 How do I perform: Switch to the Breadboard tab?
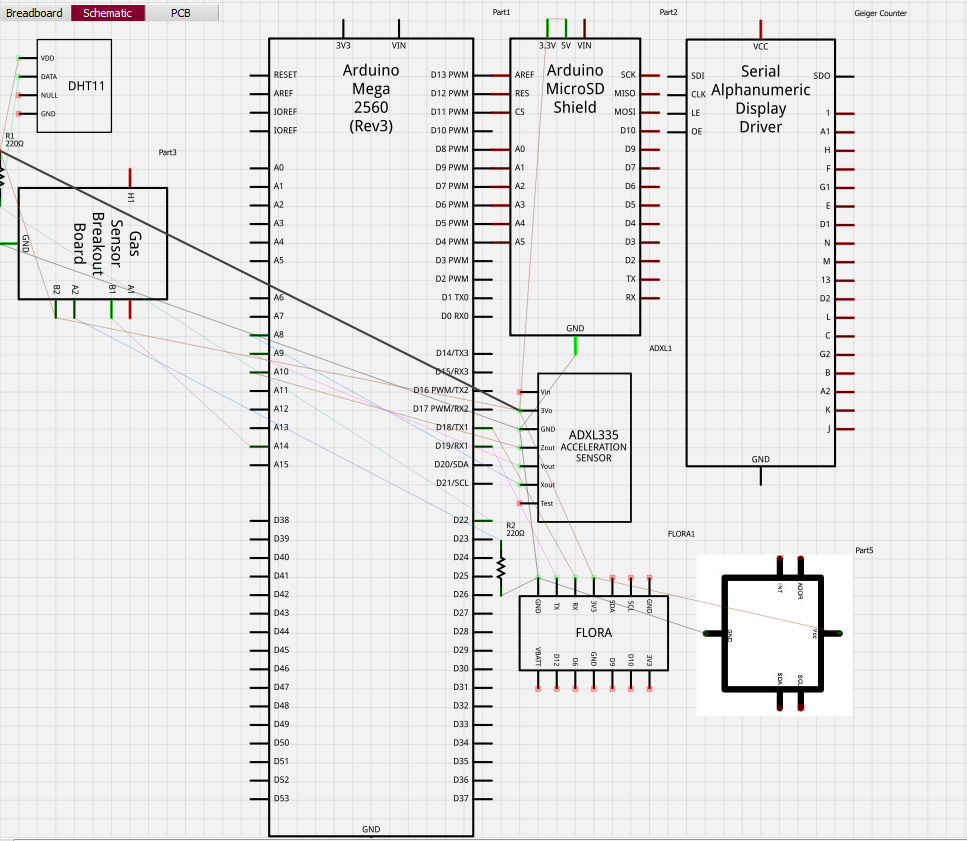coord(35,13)
